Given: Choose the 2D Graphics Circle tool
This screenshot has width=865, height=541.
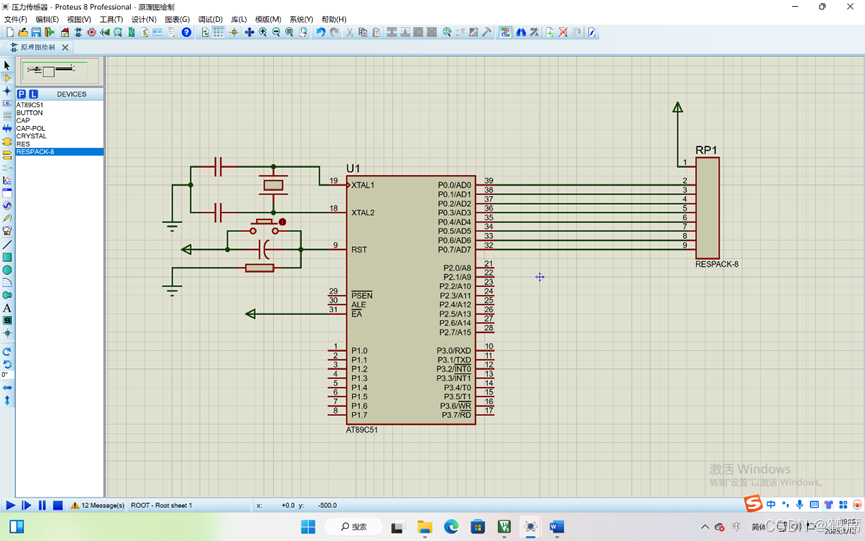Looking at the screenshot, I should [7, 270].
